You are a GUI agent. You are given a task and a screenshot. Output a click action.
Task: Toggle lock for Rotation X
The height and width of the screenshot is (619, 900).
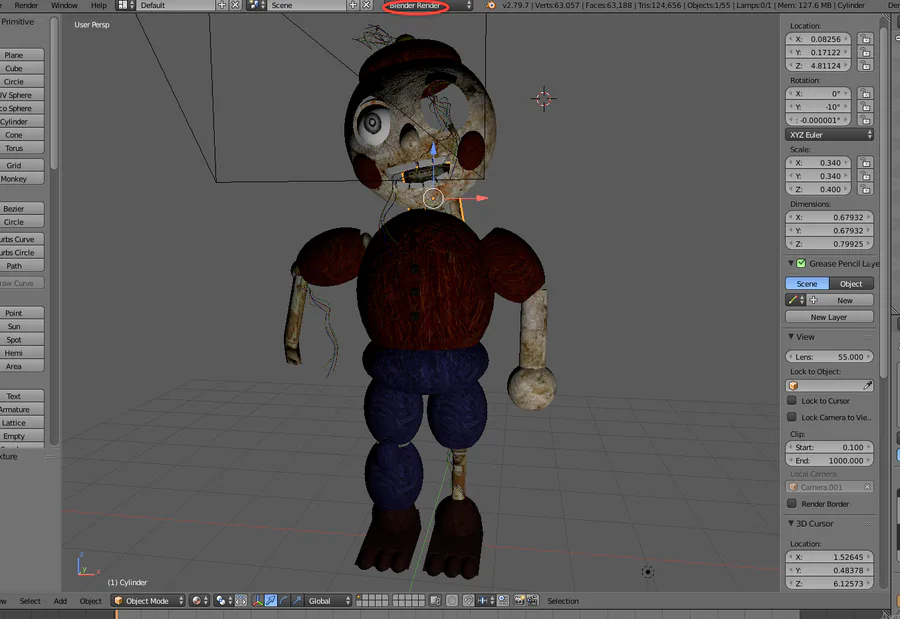[x=865, y=94]
